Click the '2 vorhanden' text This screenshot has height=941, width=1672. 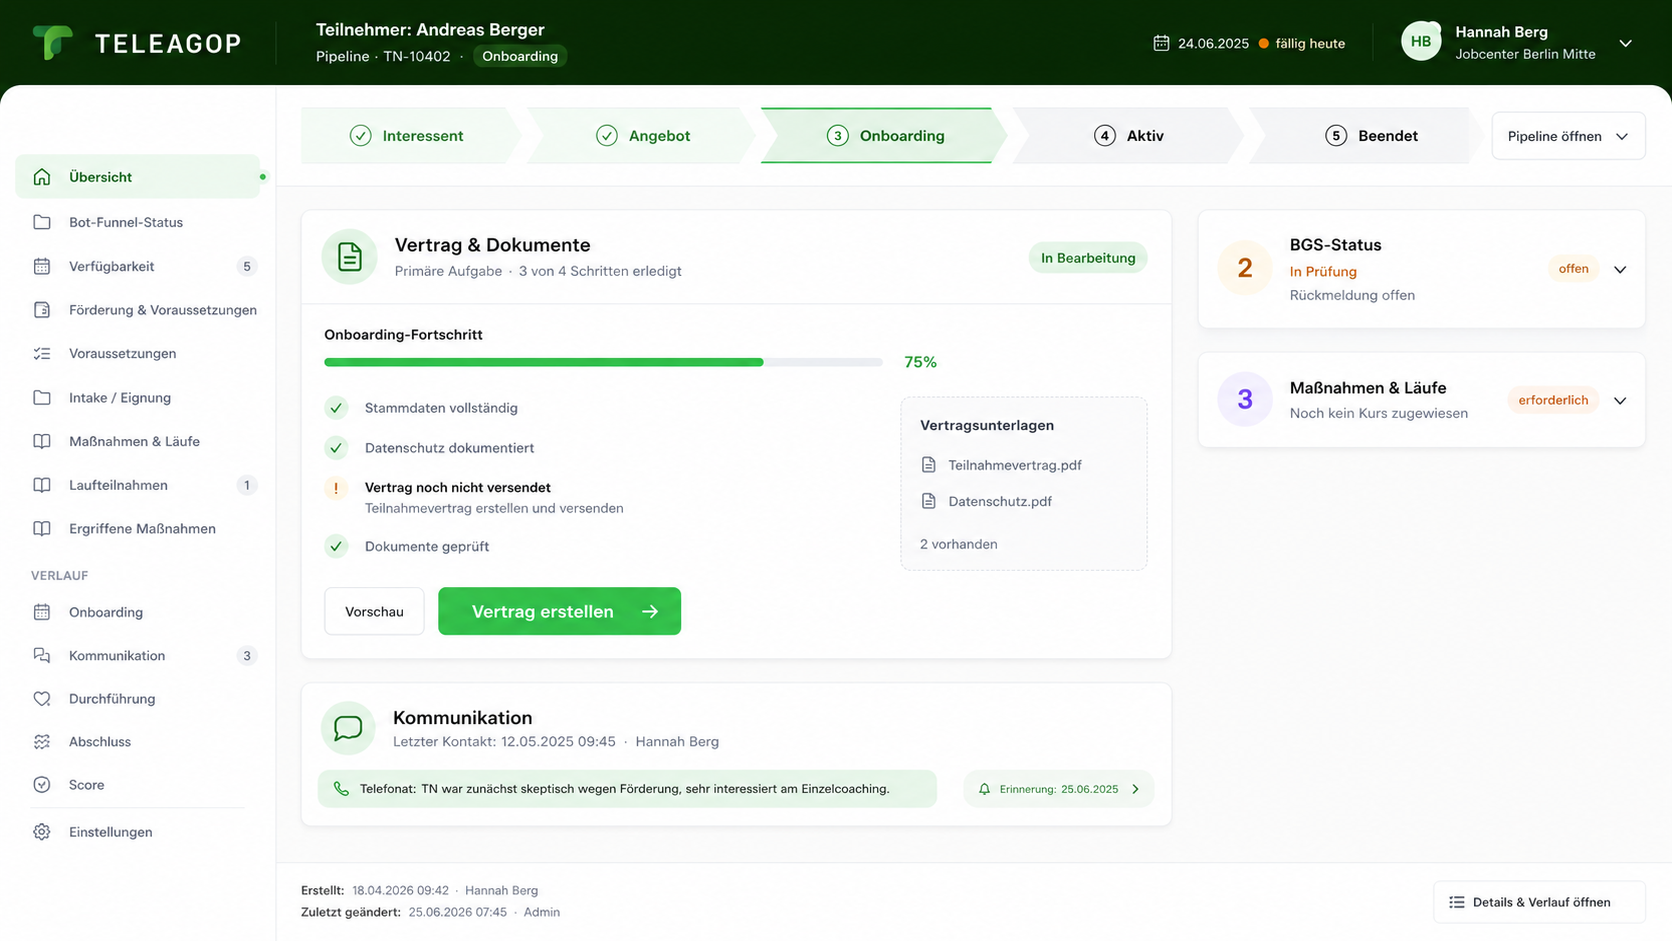point(958,544)
